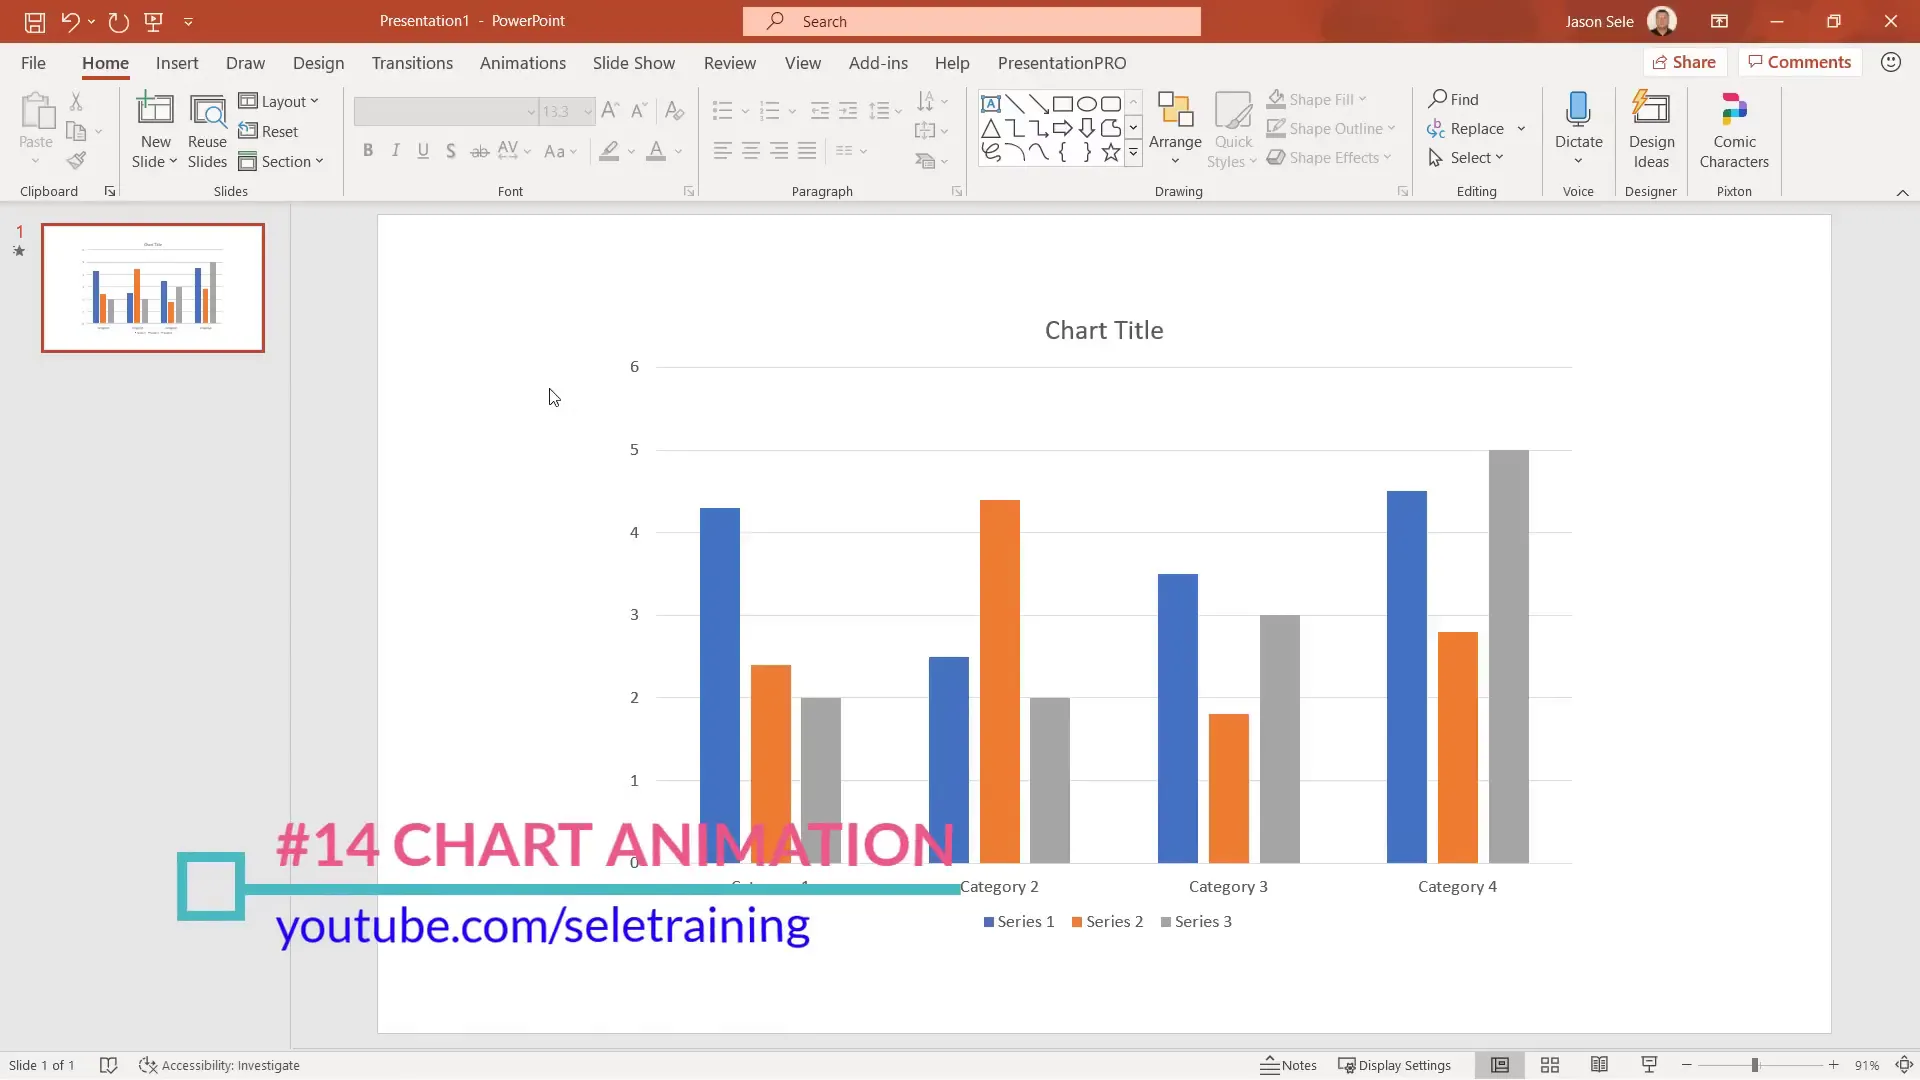Open the PresentationPRO ribbon tab
The width and height of the screenshot is (1920, 1080).
[1062, 63]
